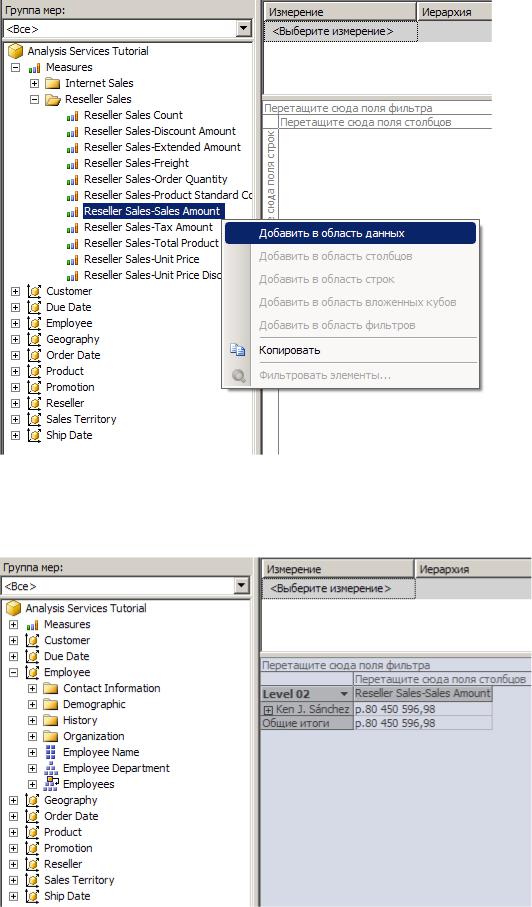Click the Reseller Sales-Sales Amount column header

click(x=423, y=693)
